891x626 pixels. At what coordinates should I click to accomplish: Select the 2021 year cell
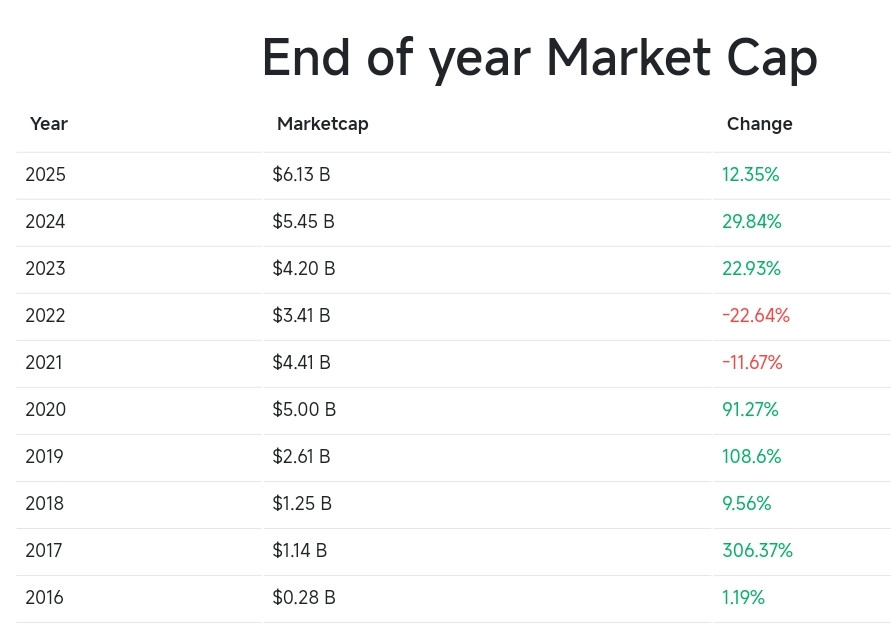44,363
